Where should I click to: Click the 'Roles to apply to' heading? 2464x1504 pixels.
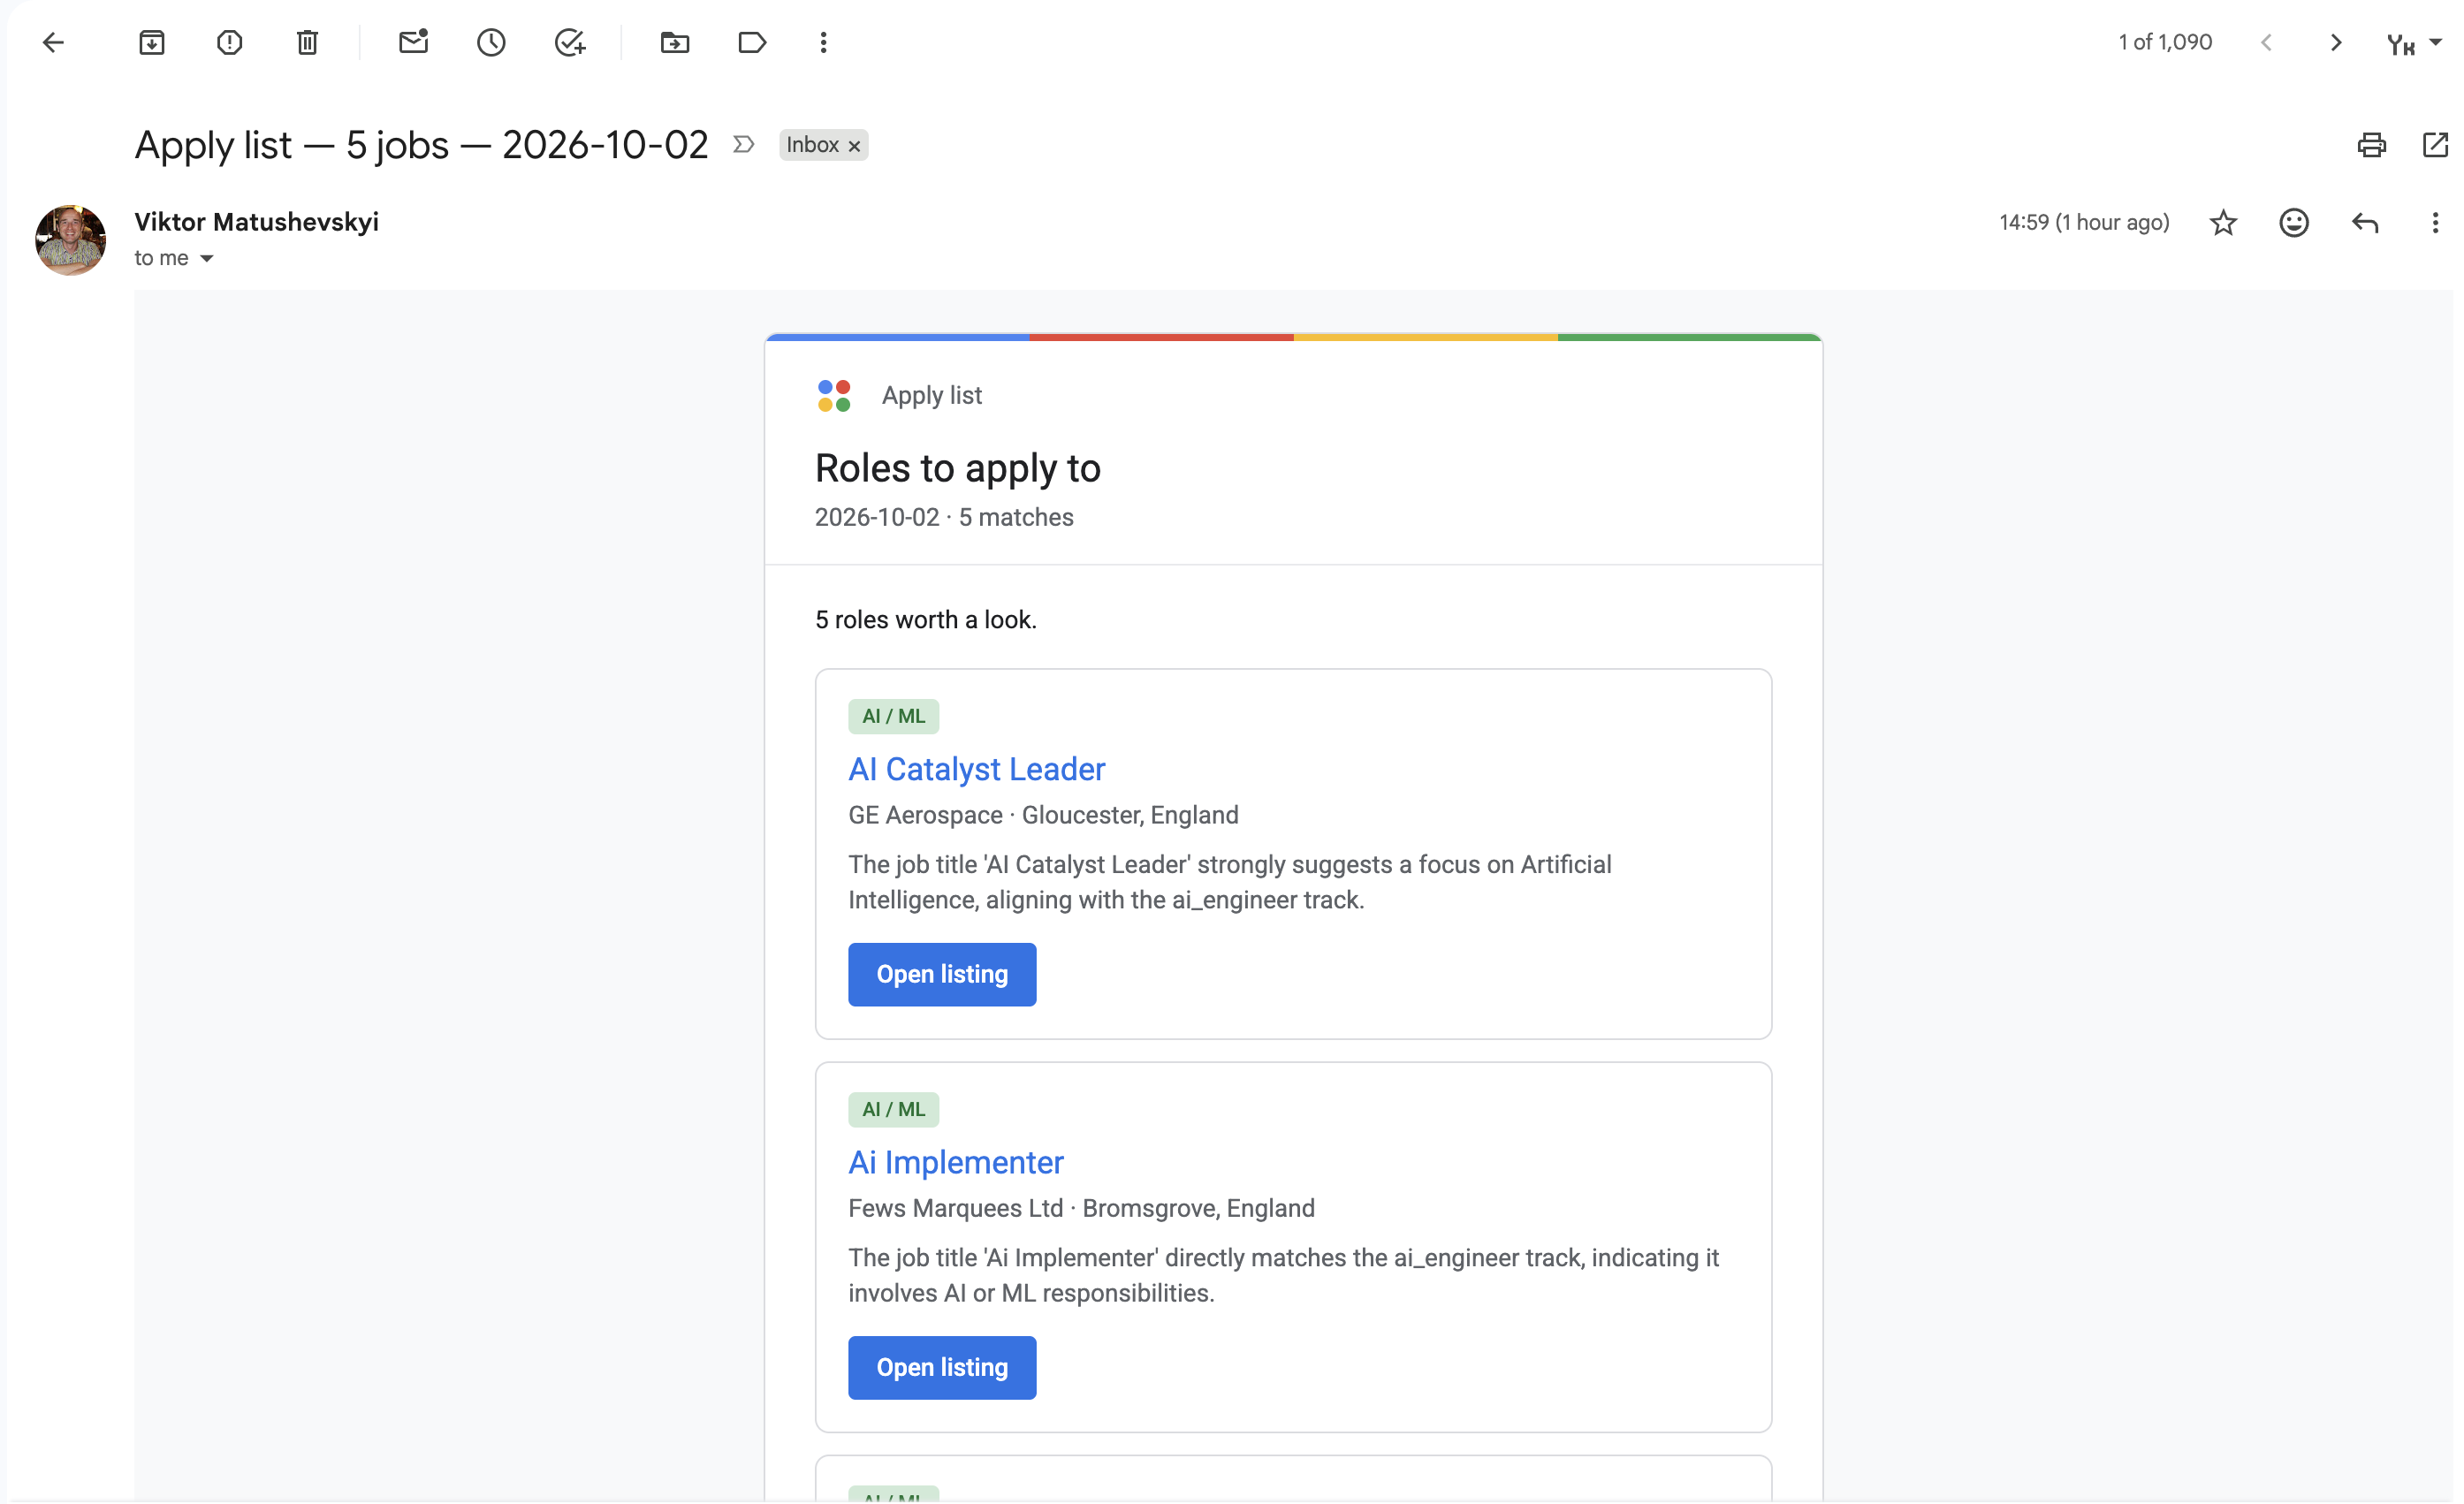point(957,468)
